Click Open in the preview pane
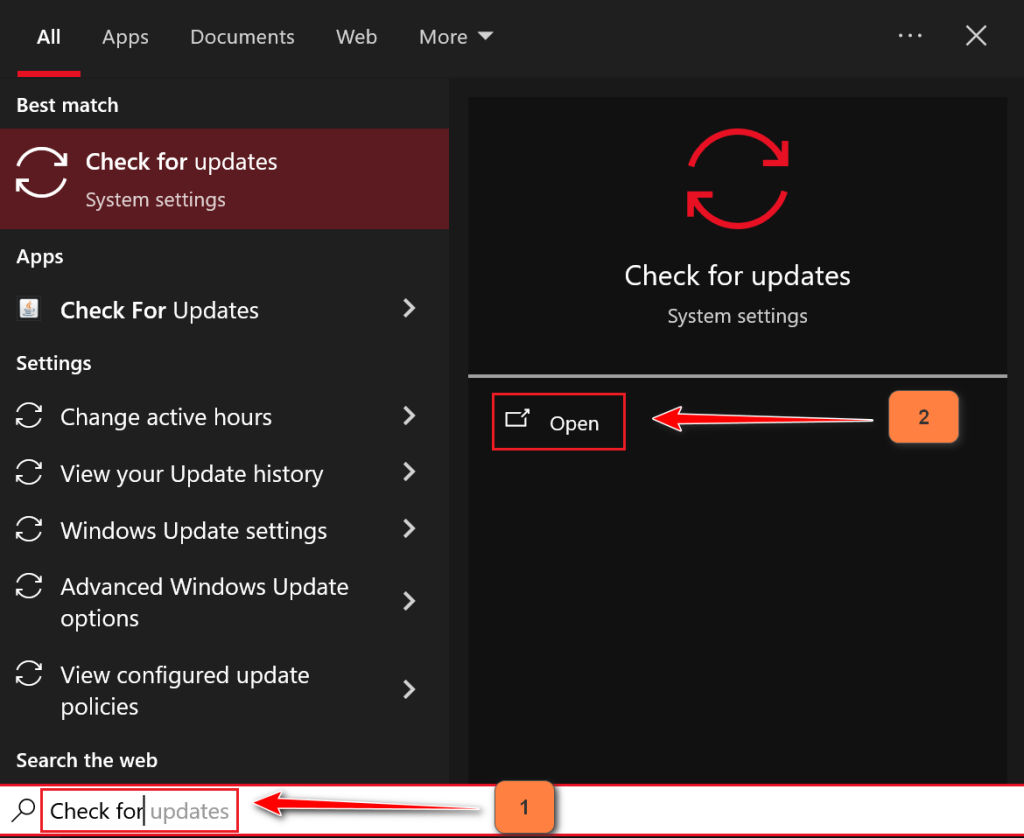 coord(558,422)
